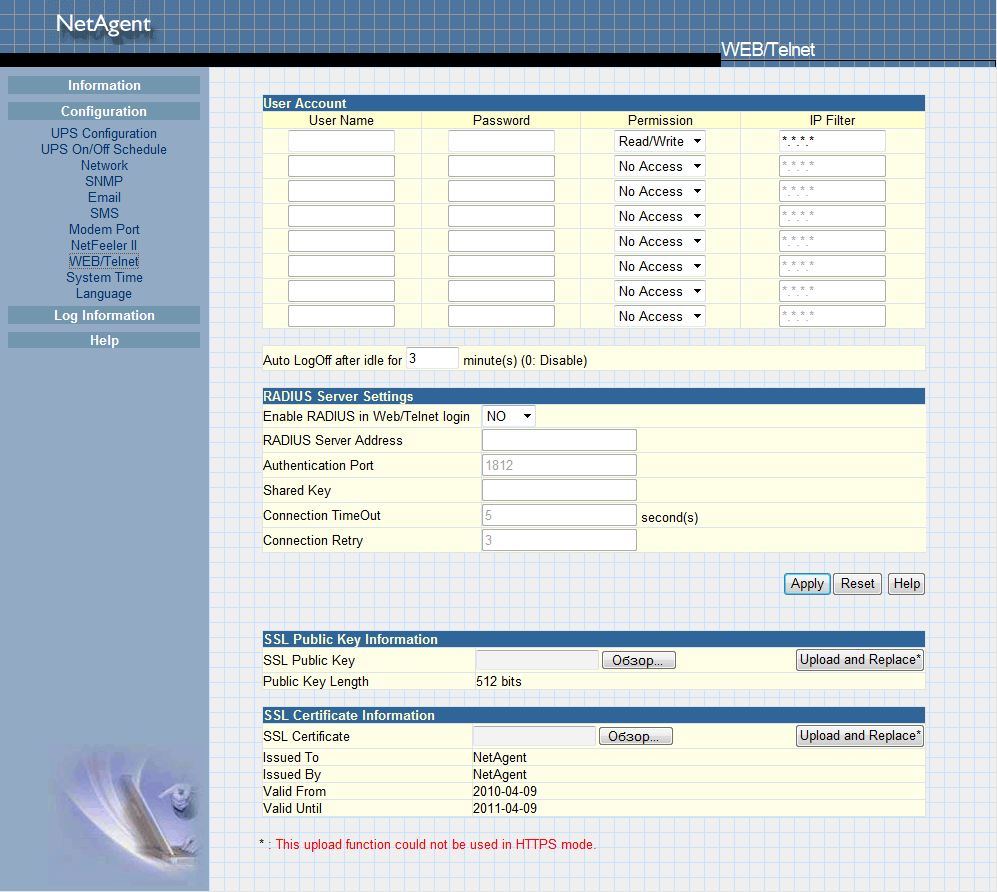Open the Modem Port link

tap(104, 230)
